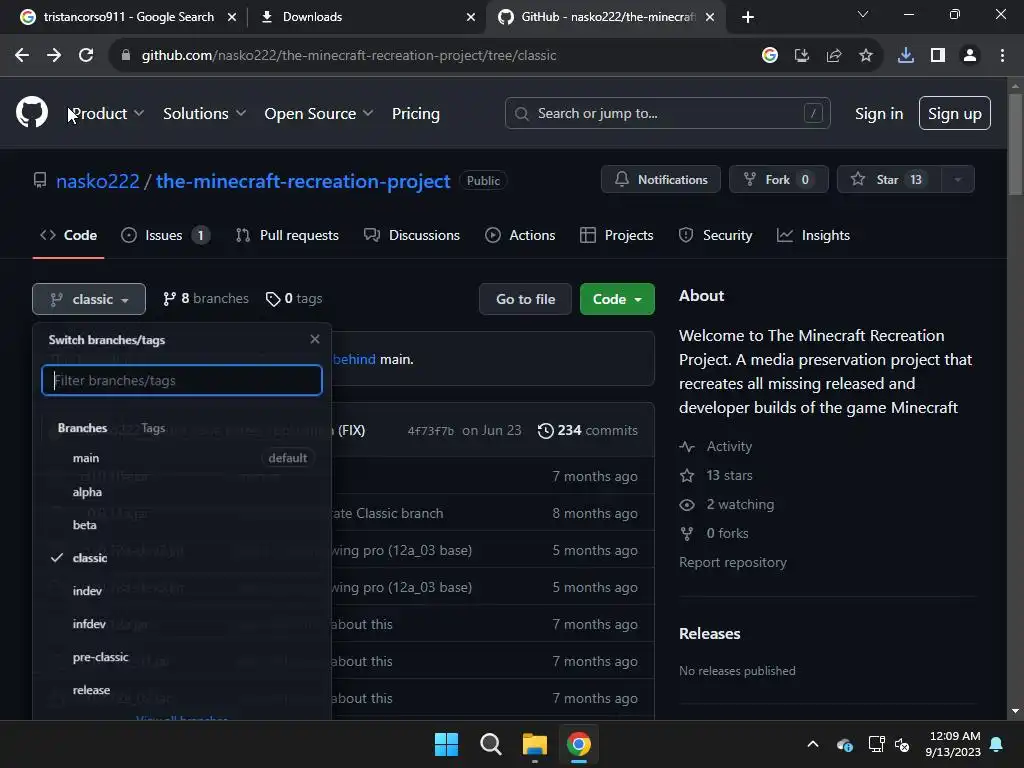Open the Discussions tab
The image size is (1024, 768).
click(412, 235)
